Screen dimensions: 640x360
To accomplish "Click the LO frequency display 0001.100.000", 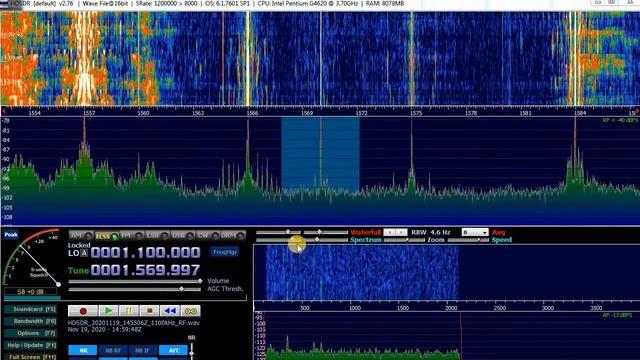I will click(x=146, y=253).
